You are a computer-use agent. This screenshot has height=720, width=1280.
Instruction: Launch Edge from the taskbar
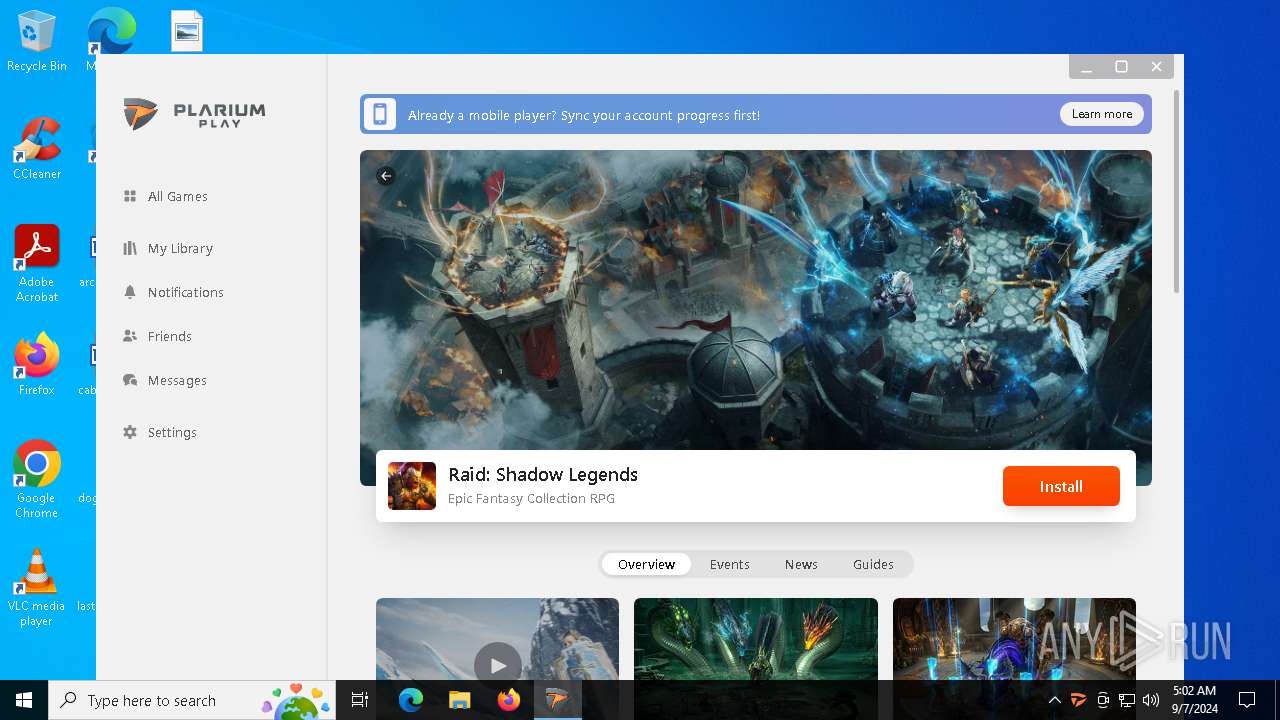(411, 700)
